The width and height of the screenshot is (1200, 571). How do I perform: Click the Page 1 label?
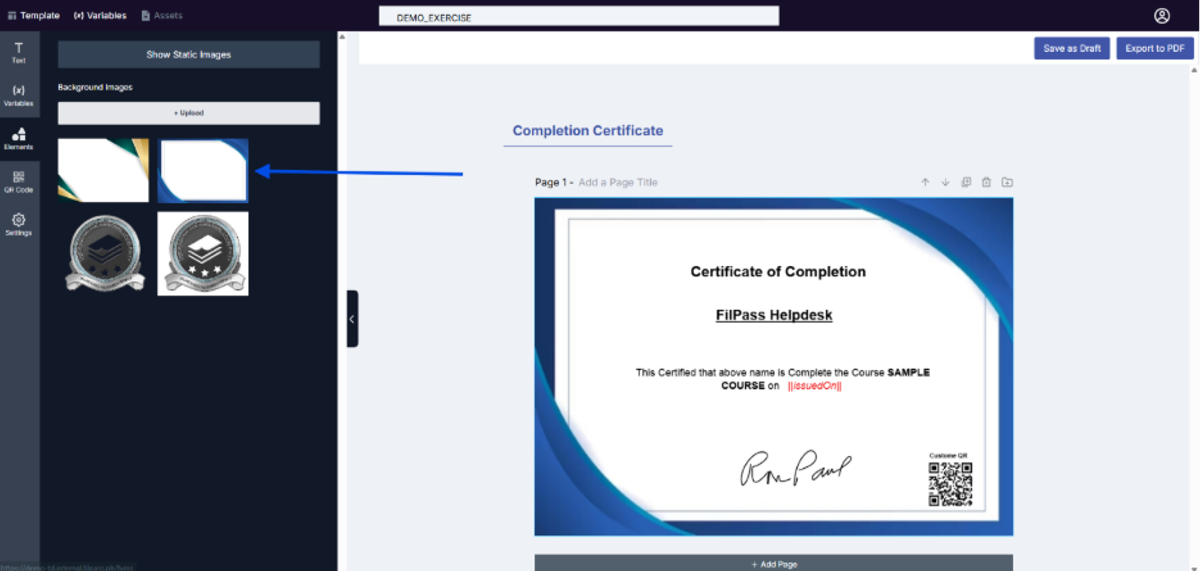click(x=551, y=182)
